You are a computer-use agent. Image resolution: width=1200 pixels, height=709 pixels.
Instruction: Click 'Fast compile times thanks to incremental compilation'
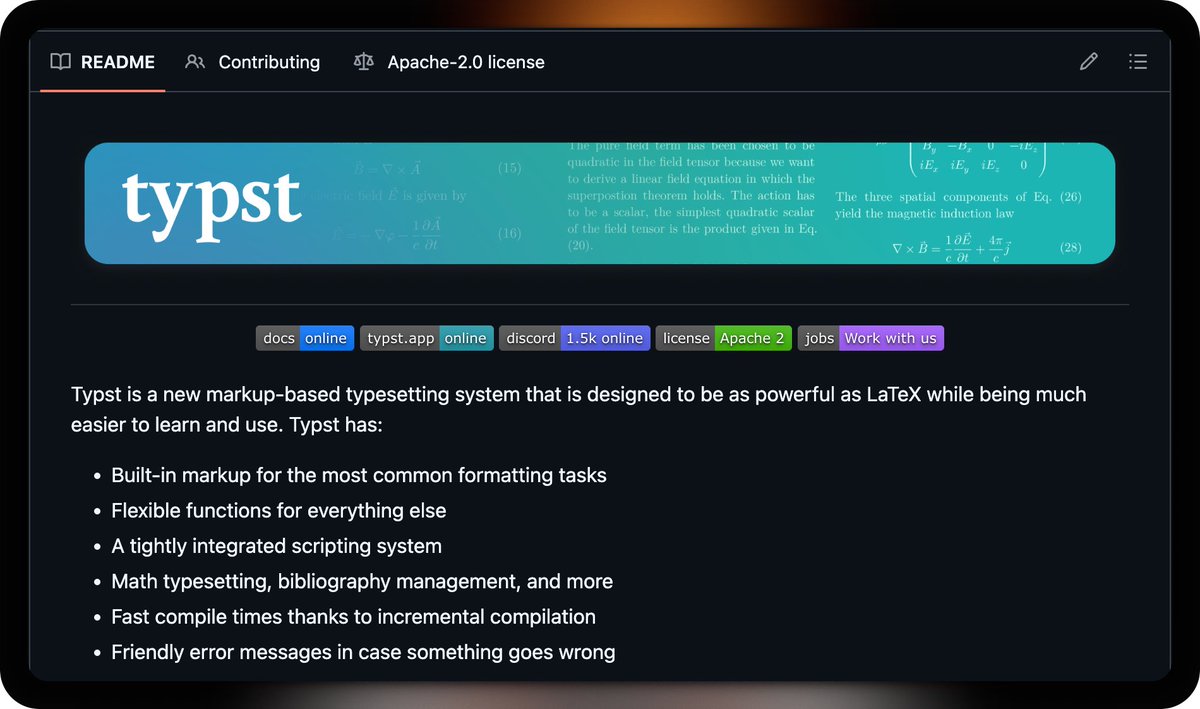[353, 617]
